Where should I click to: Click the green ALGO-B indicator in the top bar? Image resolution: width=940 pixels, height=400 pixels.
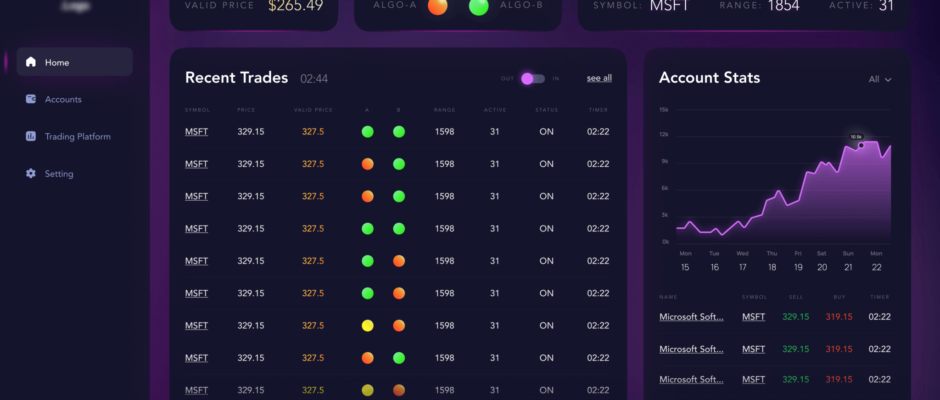tap(478, 7)
